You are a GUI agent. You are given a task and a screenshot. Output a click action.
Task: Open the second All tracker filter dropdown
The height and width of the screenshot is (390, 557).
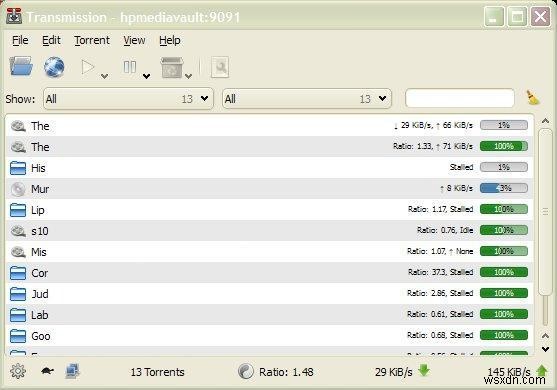tap(307, 99)
